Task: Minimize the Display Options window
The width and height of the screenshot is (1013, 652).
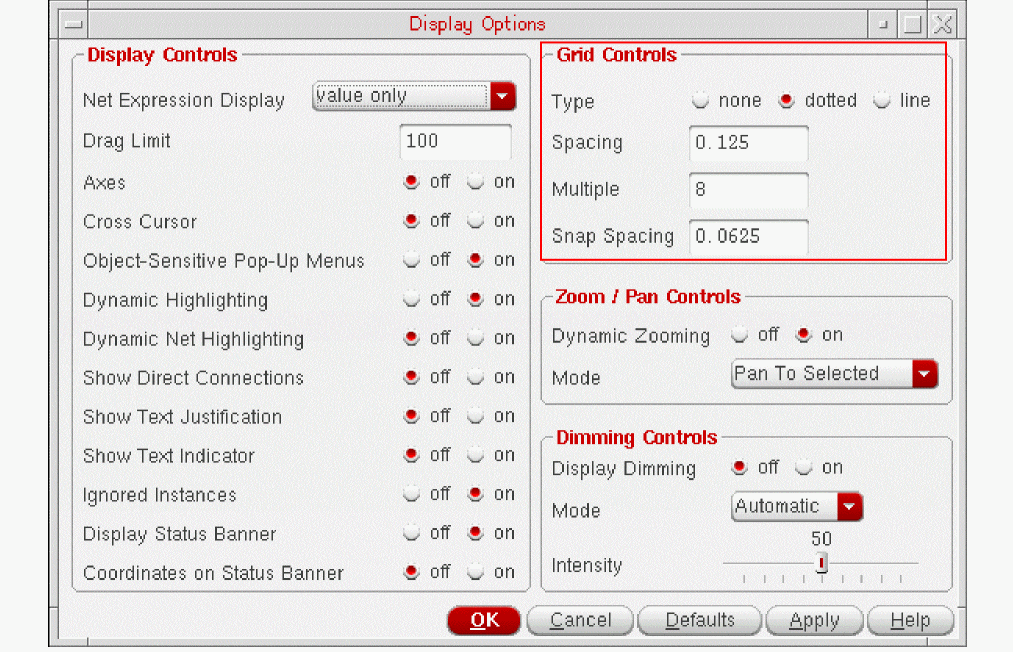Action: pos(882,25)
